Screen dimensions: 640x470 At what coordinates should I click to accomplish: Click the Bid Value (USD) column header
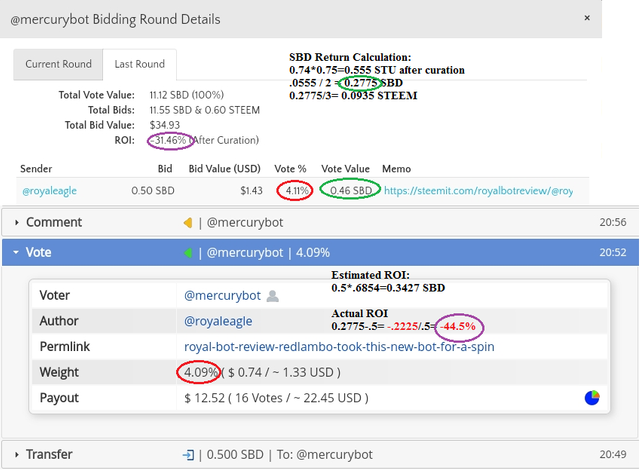pos(224,169)
